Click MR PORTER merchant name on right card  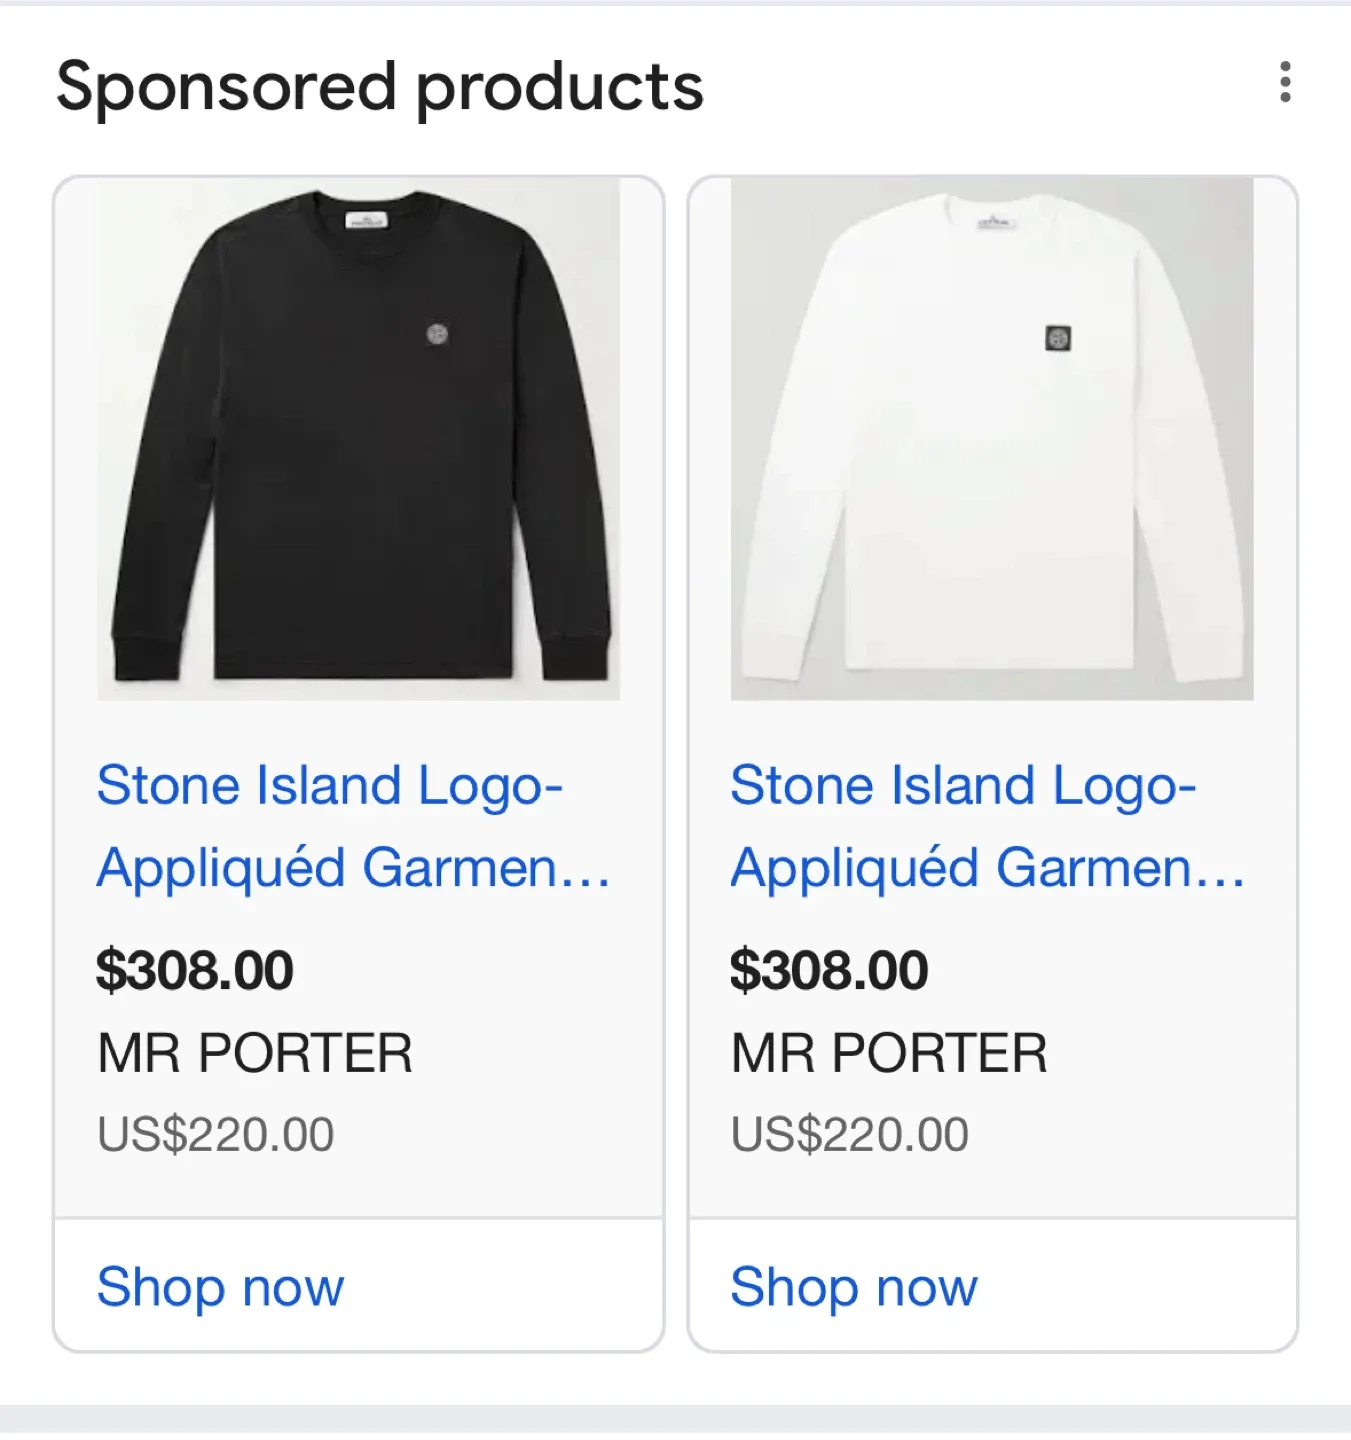(889, 1051)
